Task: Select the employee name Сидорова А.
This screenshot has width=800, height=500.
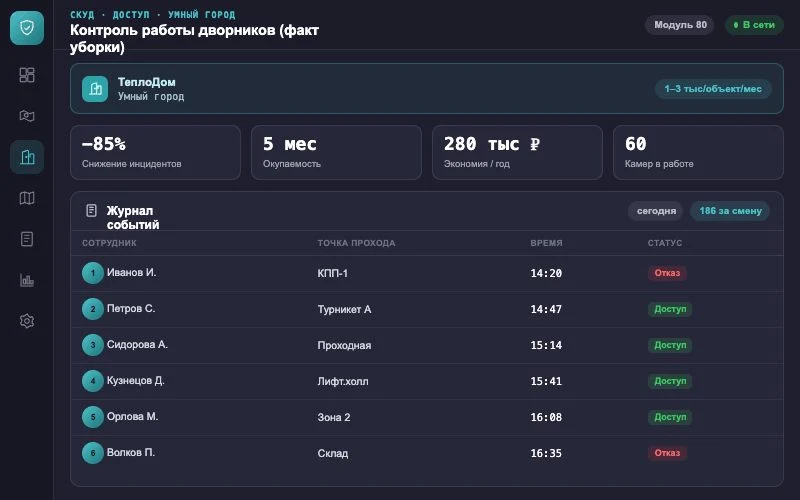Action: click(x=137, y=344)
